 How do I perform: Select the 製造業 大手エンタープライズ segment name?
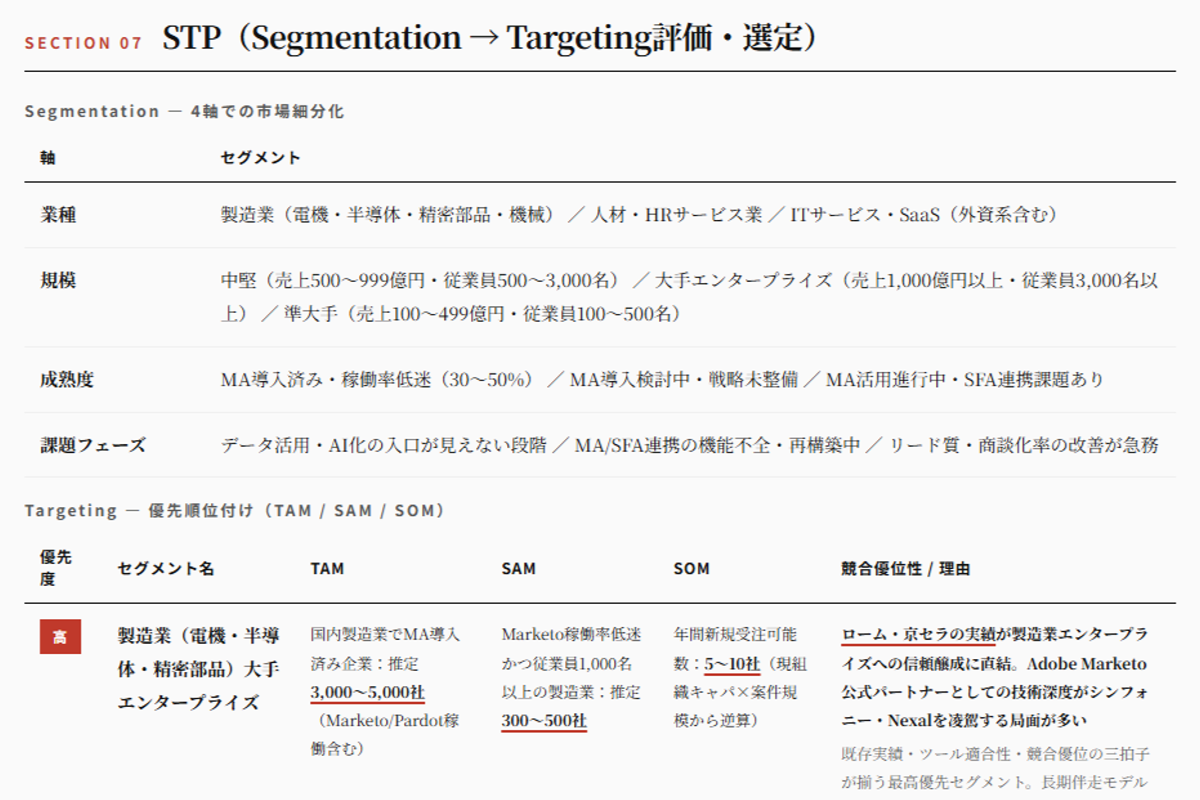pos(198,668)
